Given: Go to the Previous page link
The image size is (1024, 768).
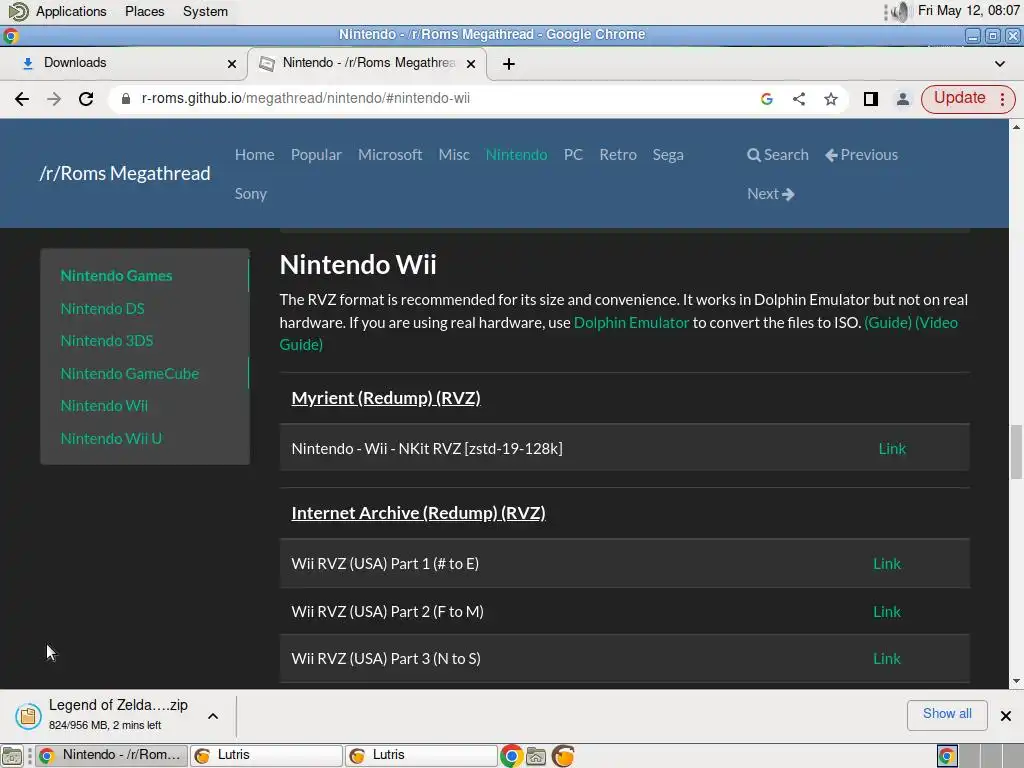Looking at the screenshot, I should [861, 155].
